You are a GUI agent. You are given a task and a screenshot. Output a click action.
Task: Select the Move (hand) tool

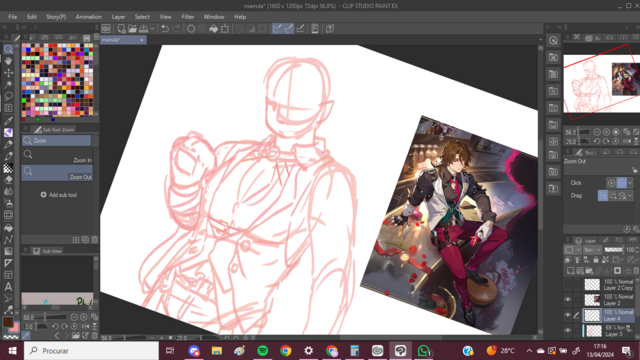(x=8, y=61)
